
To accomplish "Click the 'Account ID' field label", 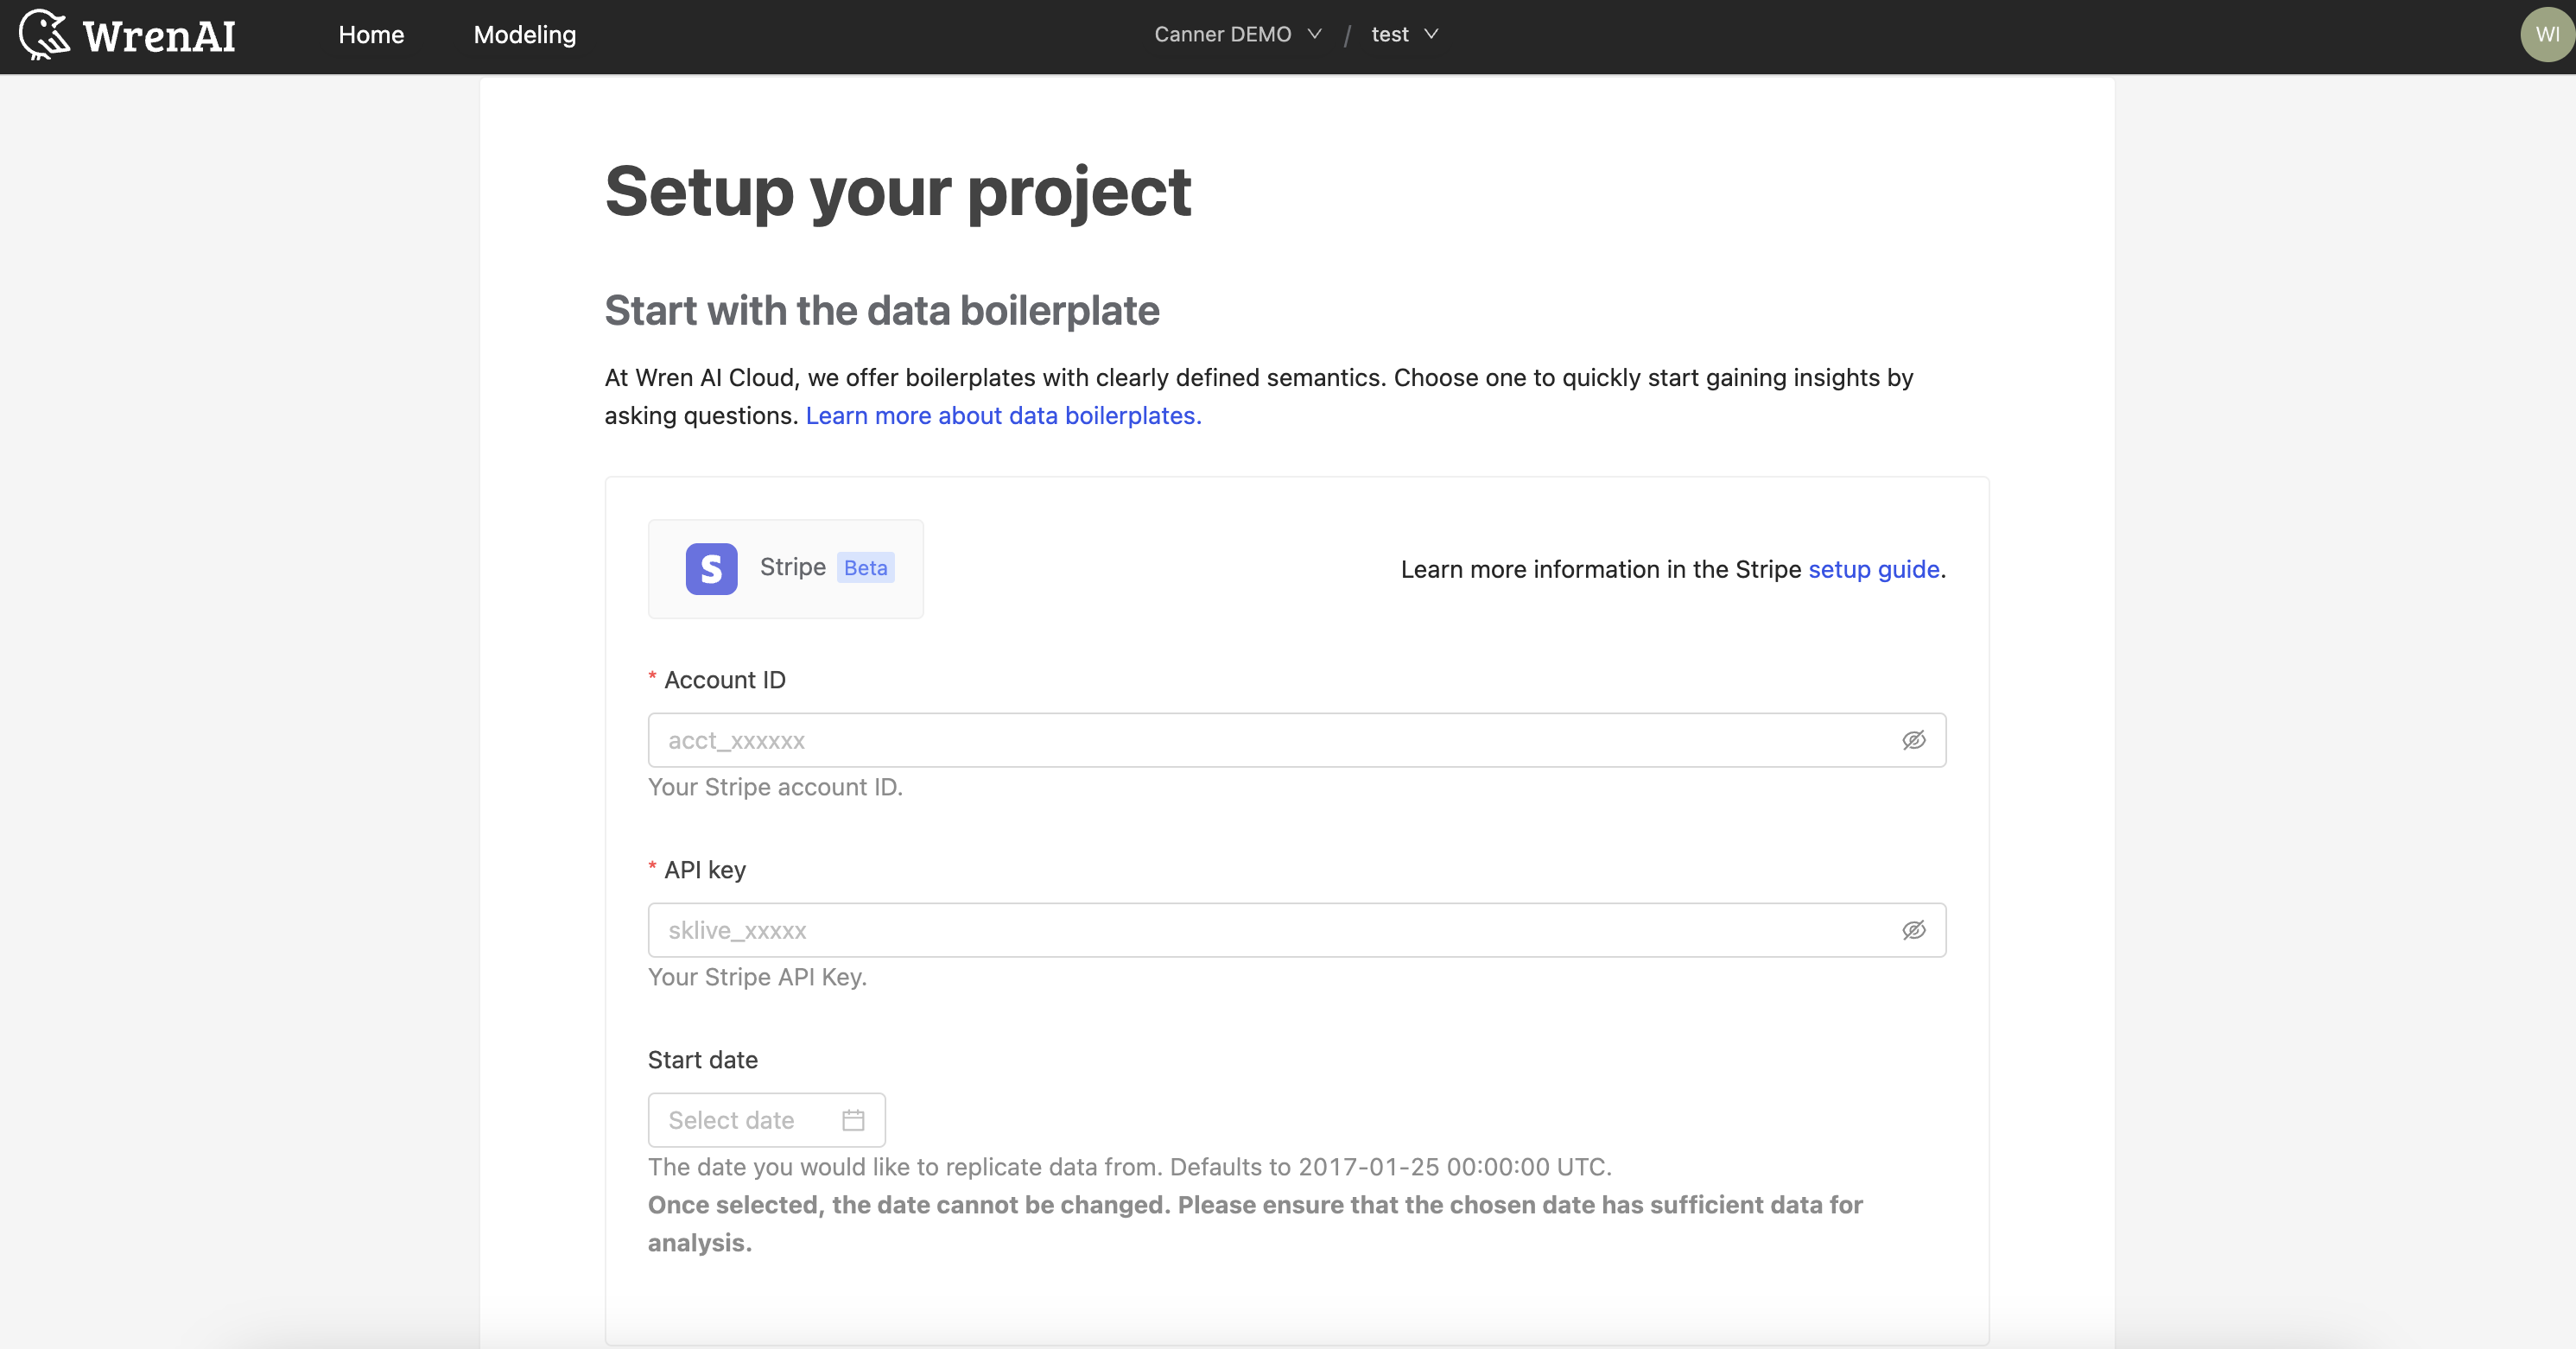I will tap(725, 680).
